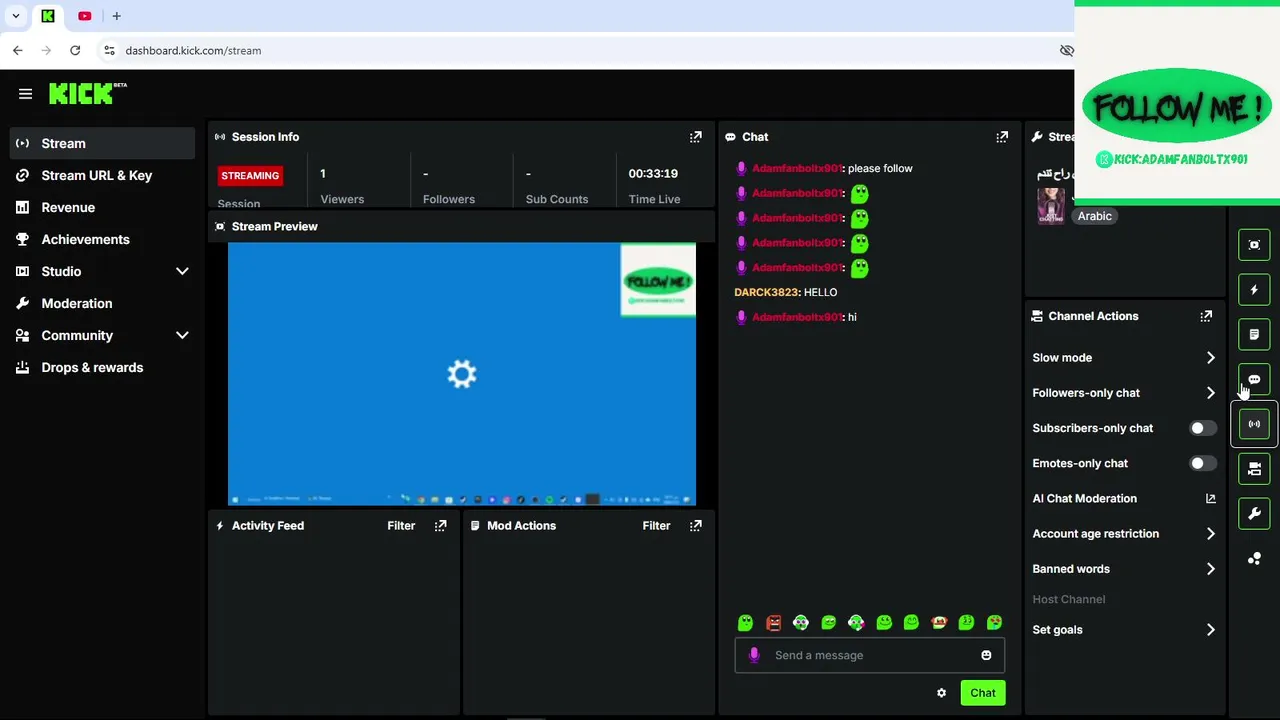Pop out the Session Info panel

[696, 137]
